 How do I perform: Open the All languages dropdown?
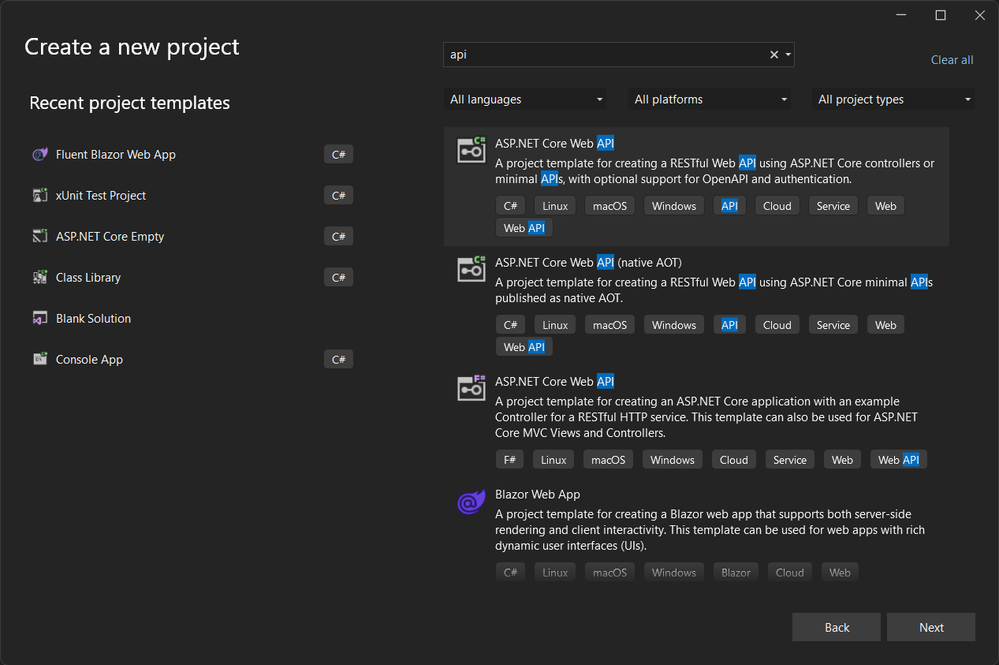[525, 99]
